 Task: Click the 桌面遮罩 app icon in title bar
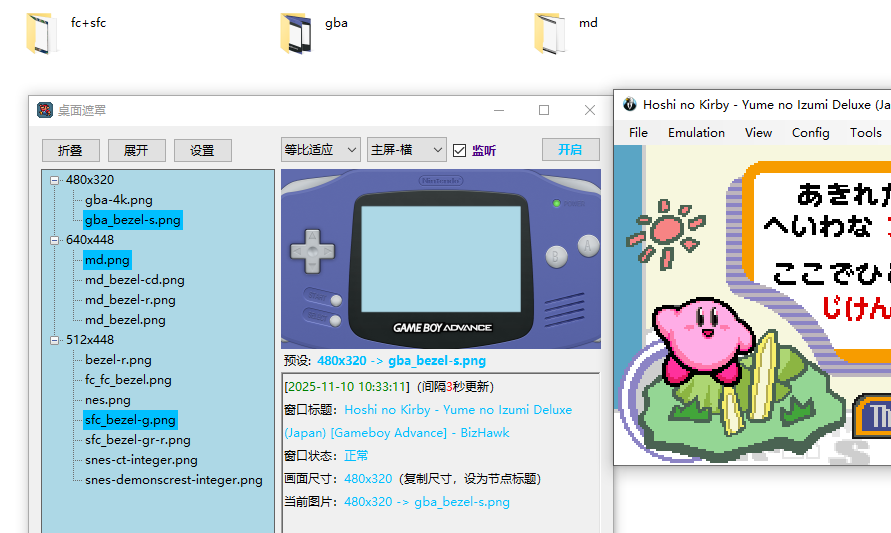(x=45, y=110)
